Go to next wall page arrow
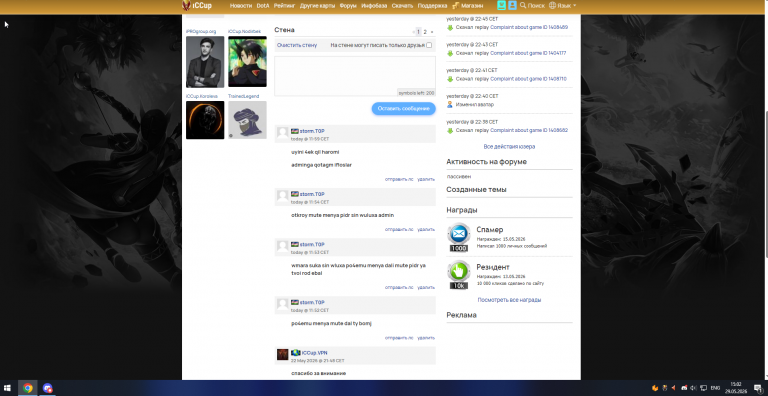This screenshot has height=396, width=768. [432, 32]
